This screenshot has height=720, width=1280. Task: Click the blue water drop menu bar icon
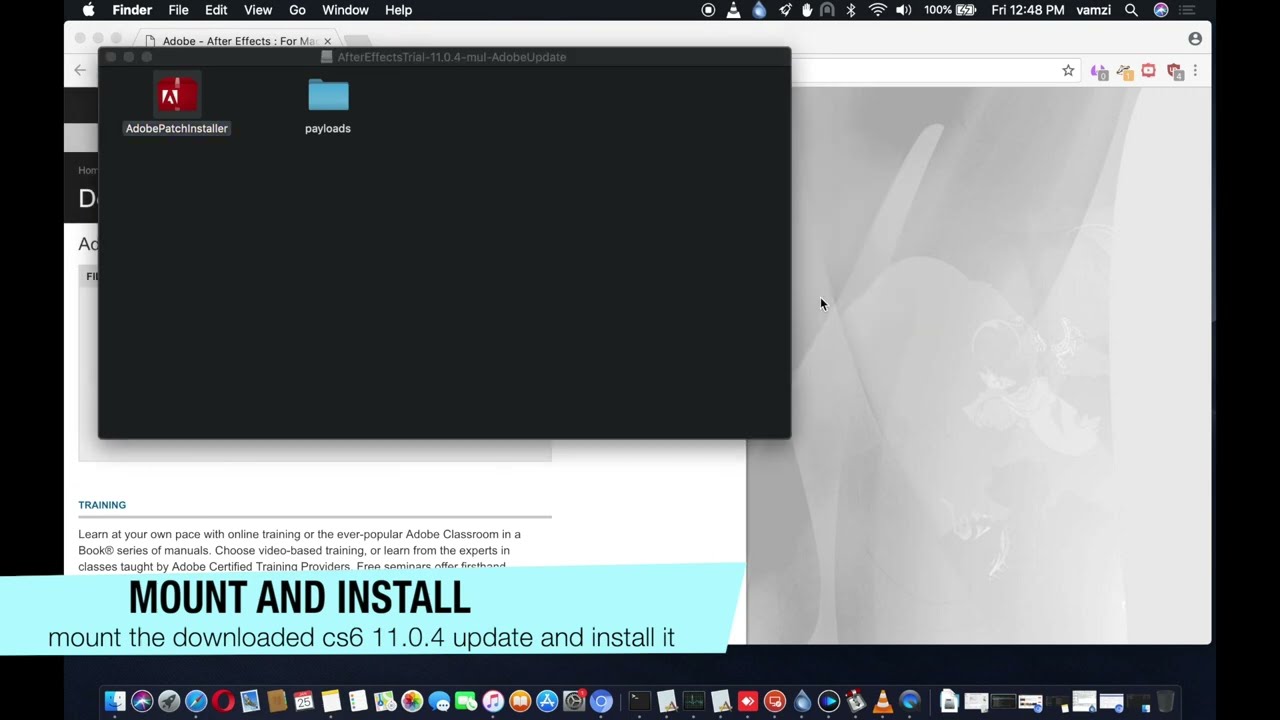(x=759, y=10)
